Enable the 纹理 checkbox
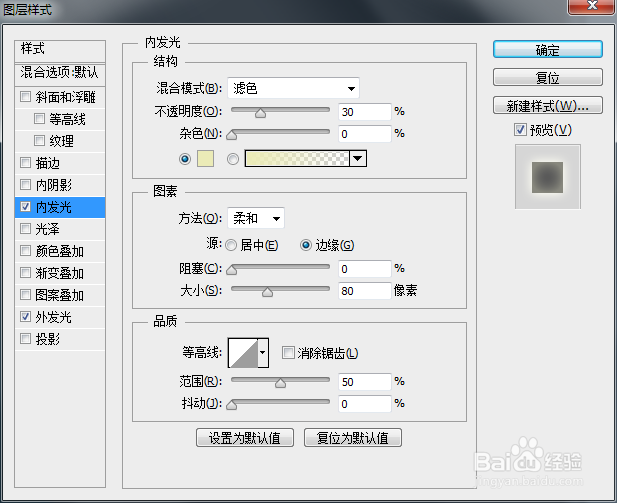 click(39, 141)
